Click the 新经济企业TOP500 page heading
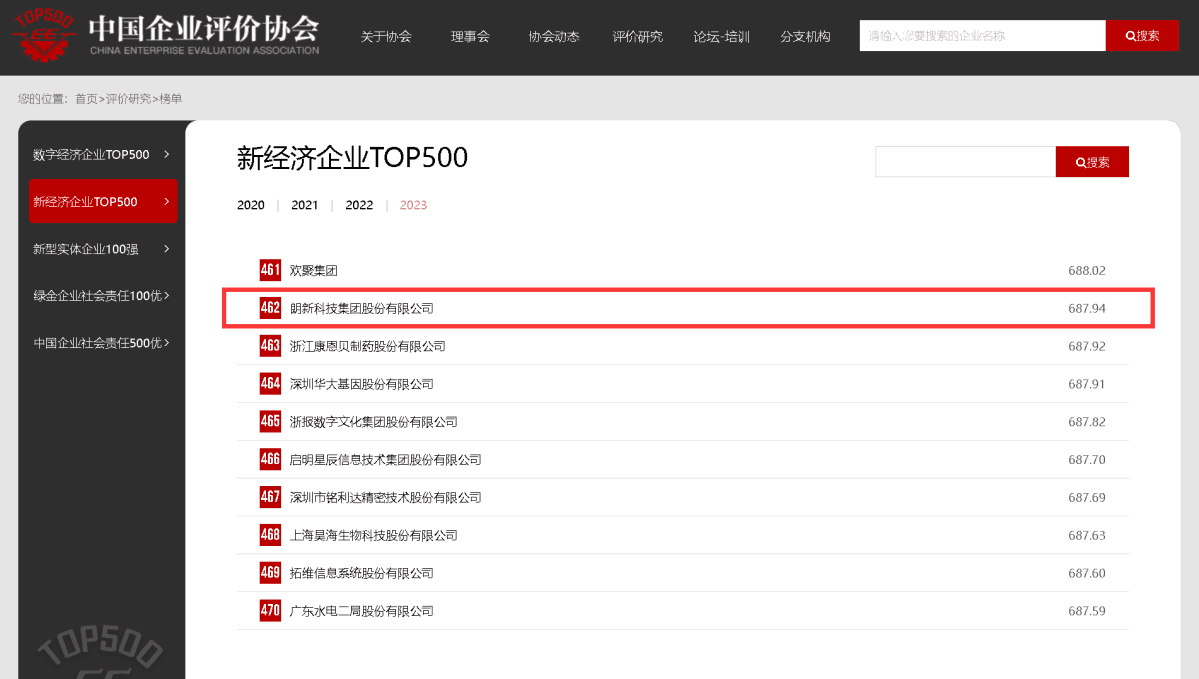 point(352,158)
